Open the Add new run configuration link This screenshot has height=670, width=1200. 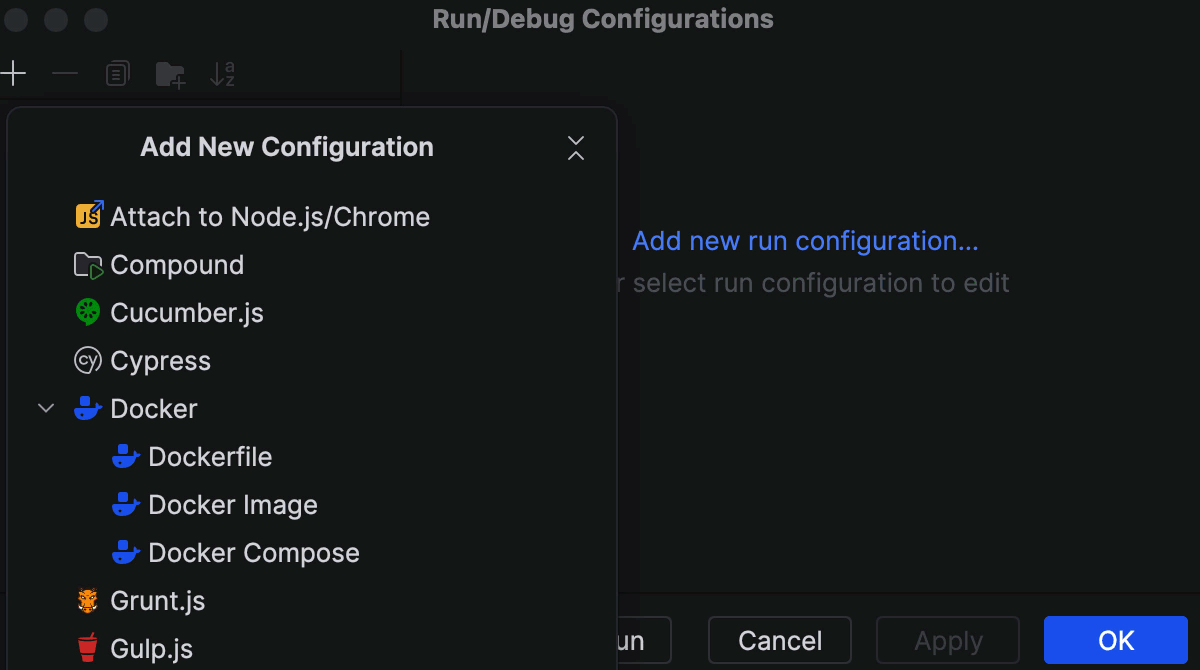pyautogui.click(x=804, y=241)
